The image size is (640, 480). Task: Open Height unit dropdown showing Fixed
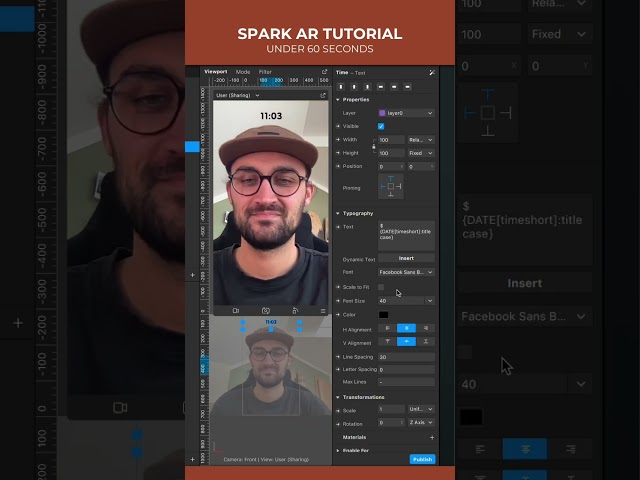(420, 153)
